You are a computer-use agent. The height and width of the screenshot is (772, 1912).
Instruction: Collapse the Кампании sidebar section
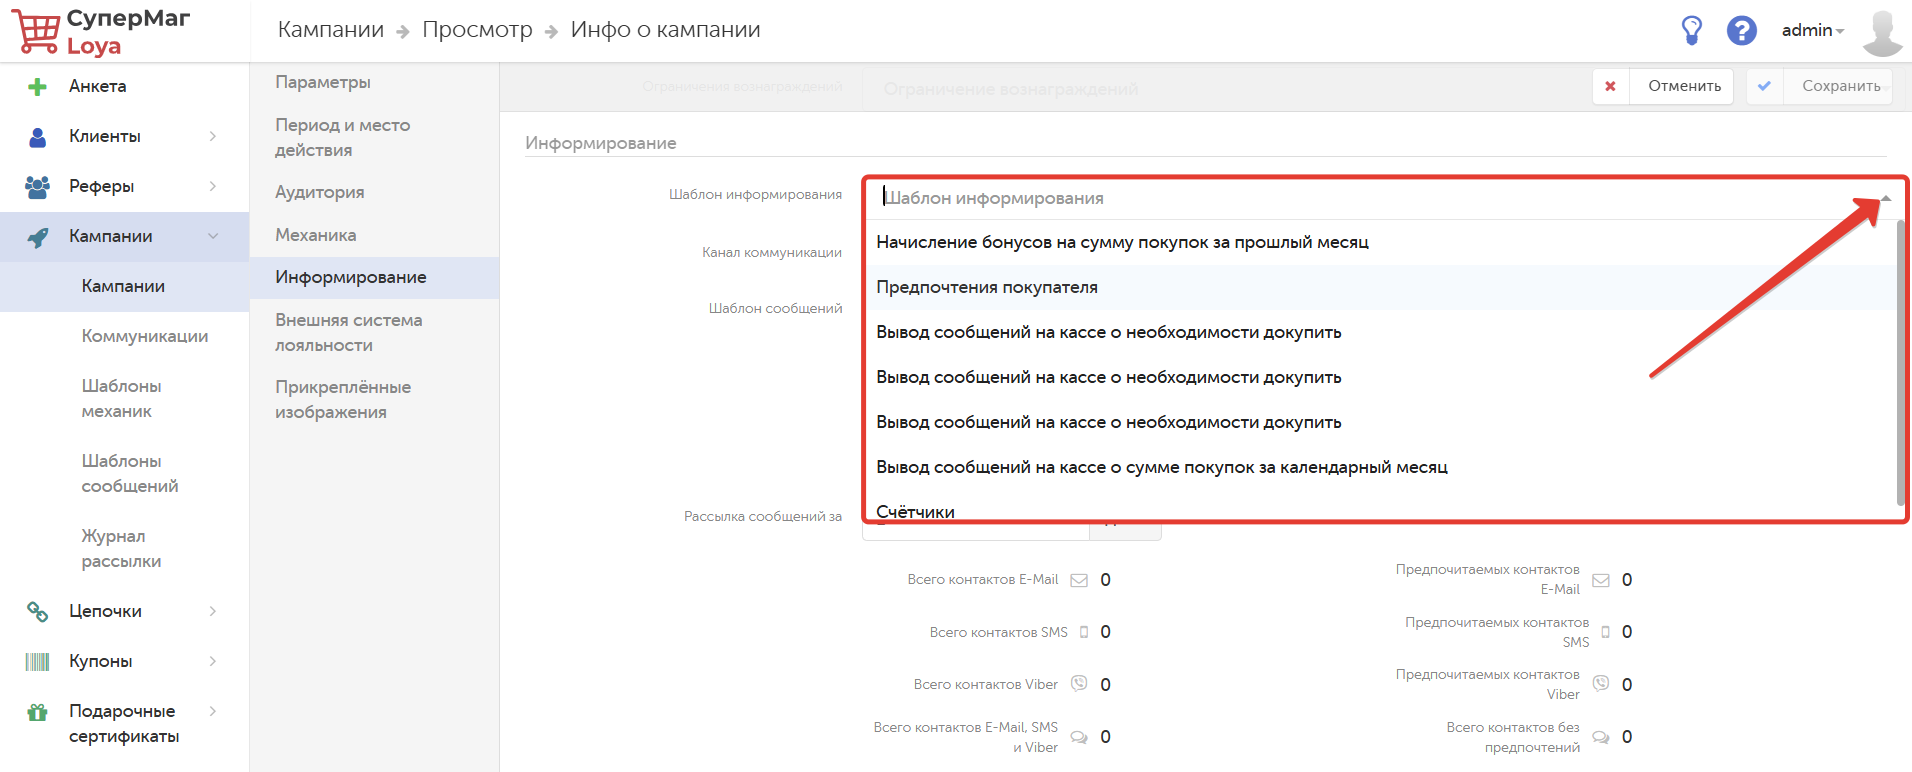click(212, 236)
